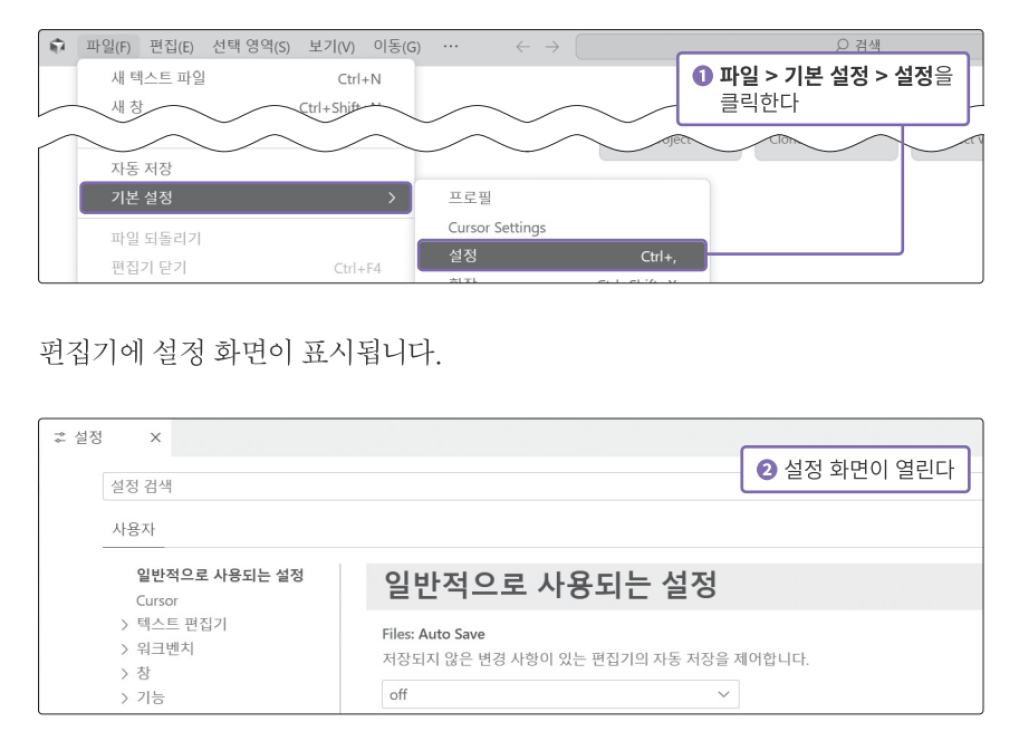Choose 설정 in the submenu
1024x741 pixels.
(x=561, y=256)
